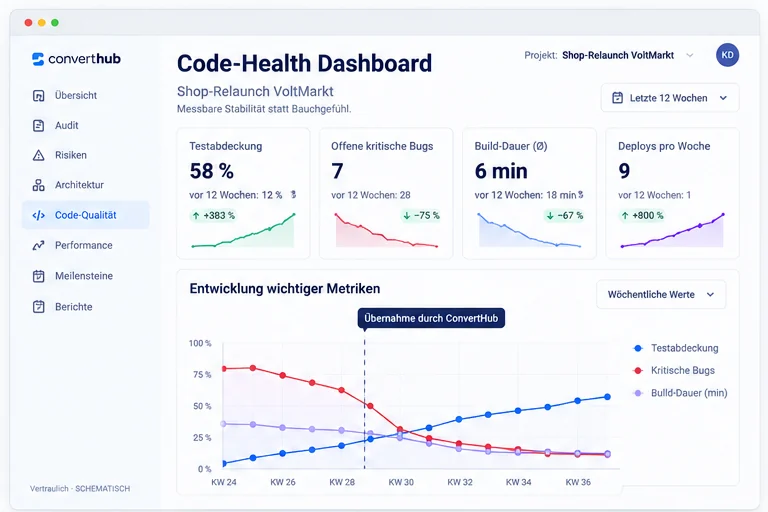Click the up arrow in the +383 % badge
The width and height of the screenshot is (768, 512).
tap(196, 216)
